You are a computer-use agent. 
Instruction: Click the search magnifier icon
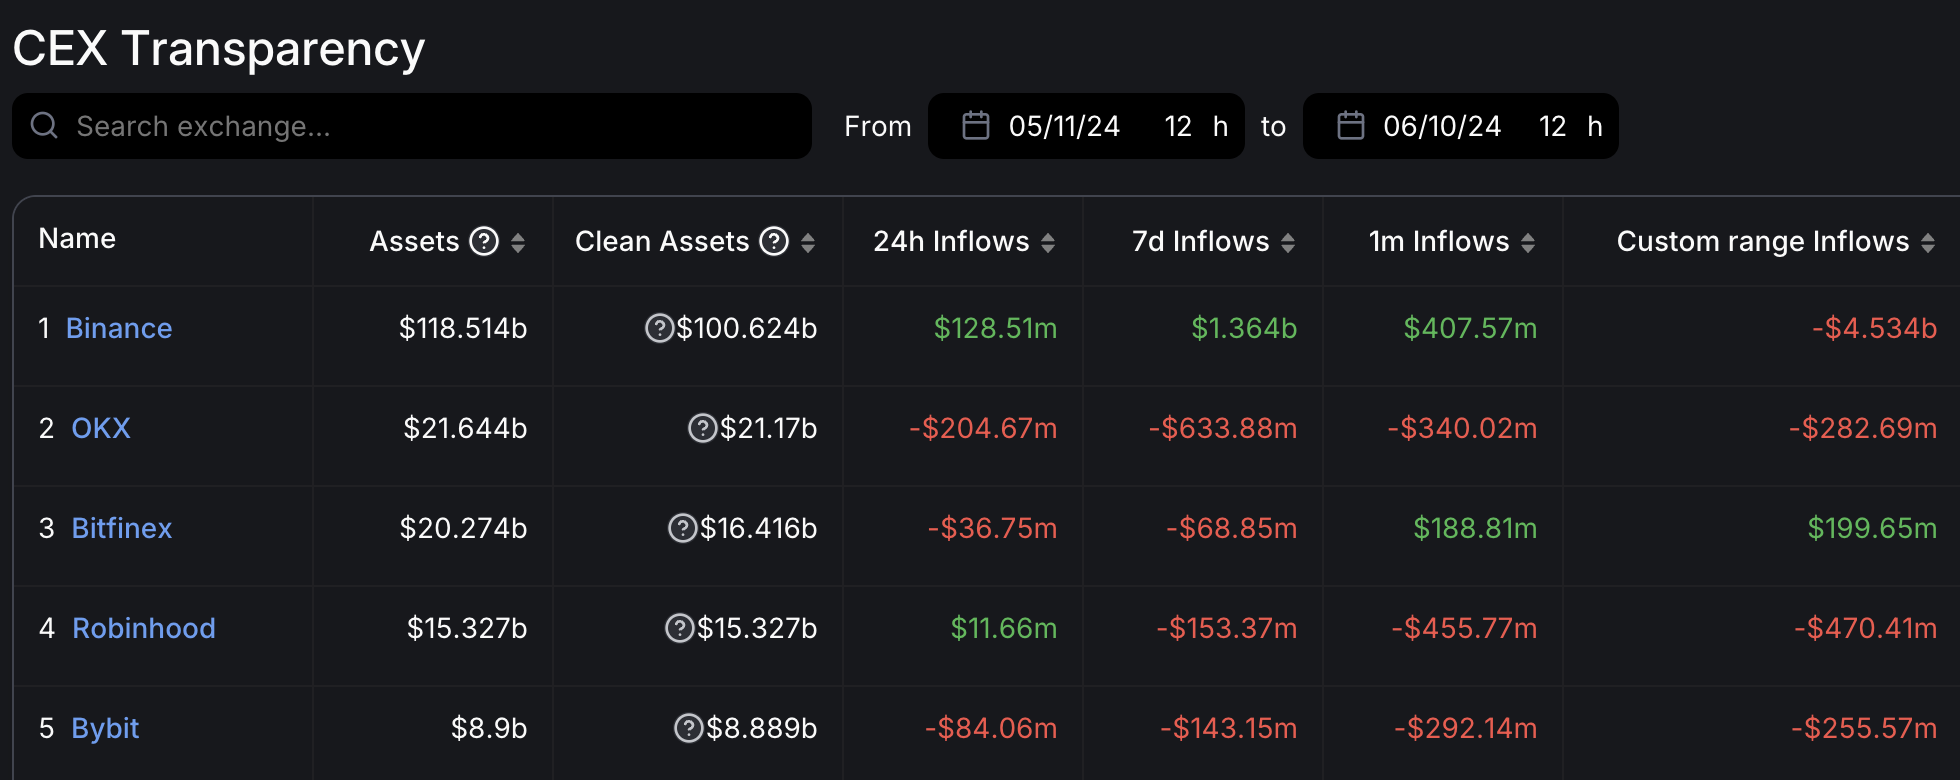(x=44, y=126)
